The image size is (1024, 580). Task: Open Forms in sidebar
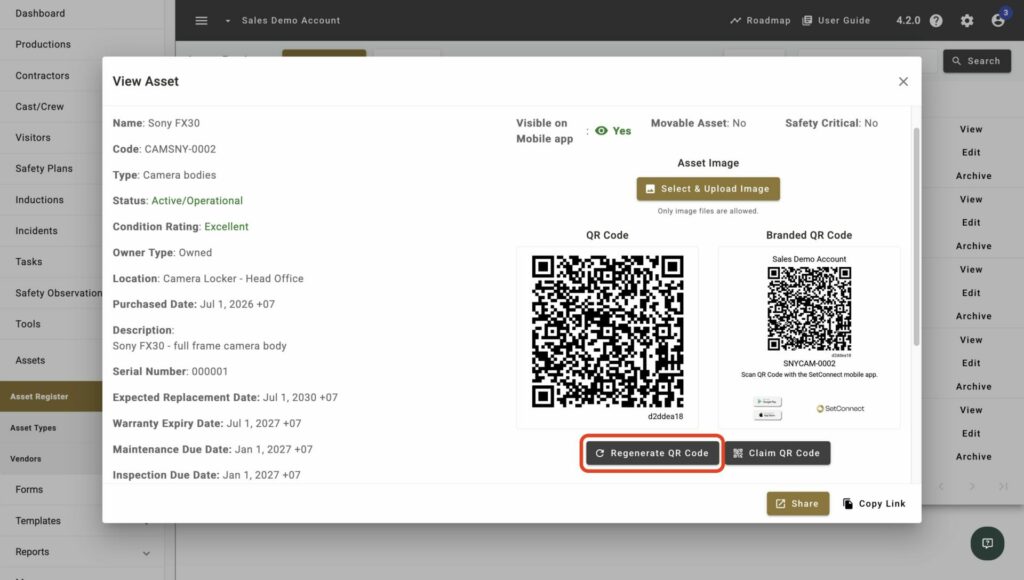pyautogui.click(x=29, y=489)
